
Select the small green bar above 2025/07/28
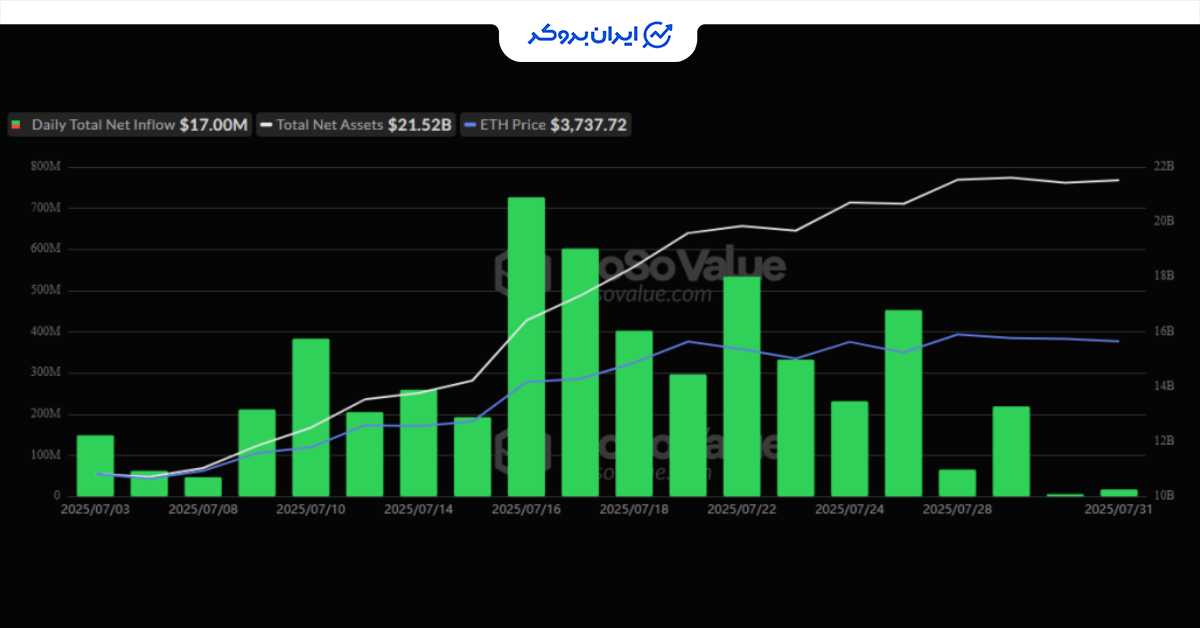[x=957, y=482]
